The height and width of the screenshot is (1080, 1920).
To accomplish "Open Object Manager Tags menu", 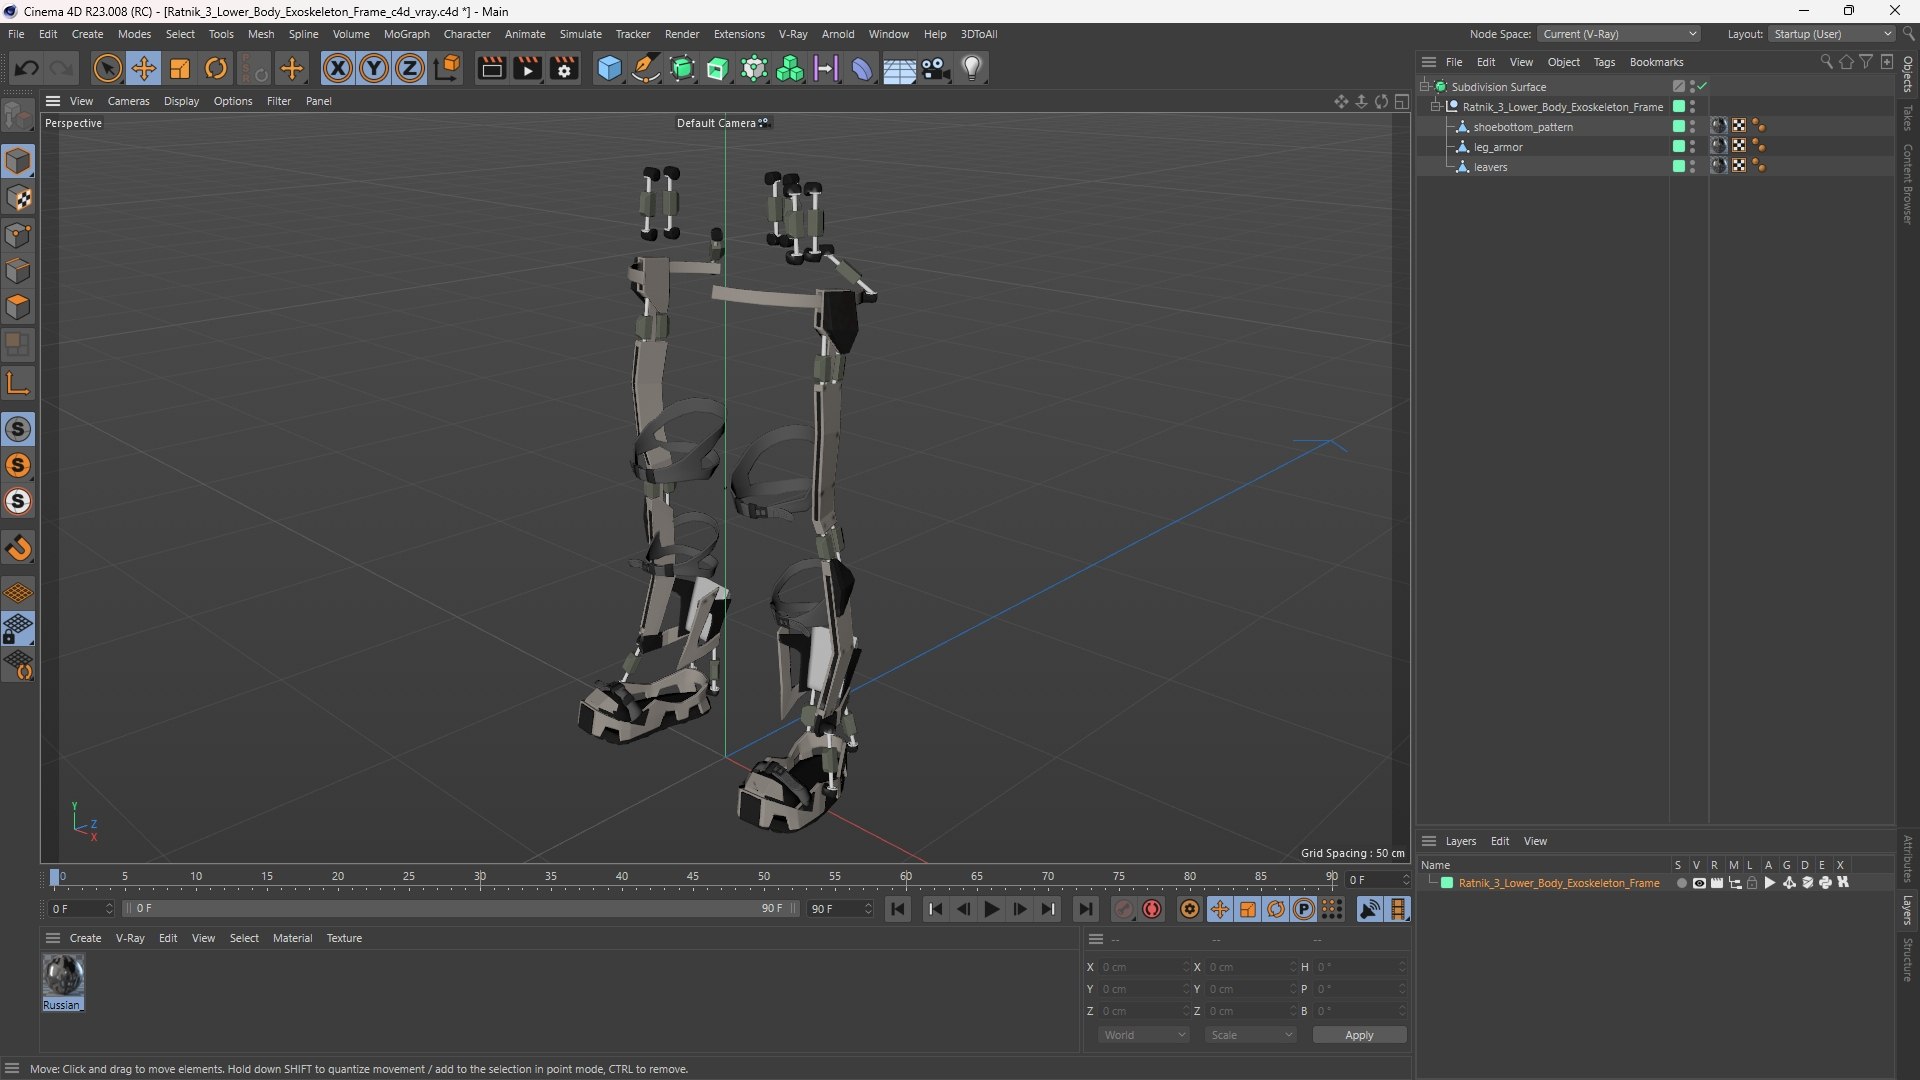I will pyautogui.click(x=1604, y=62).
